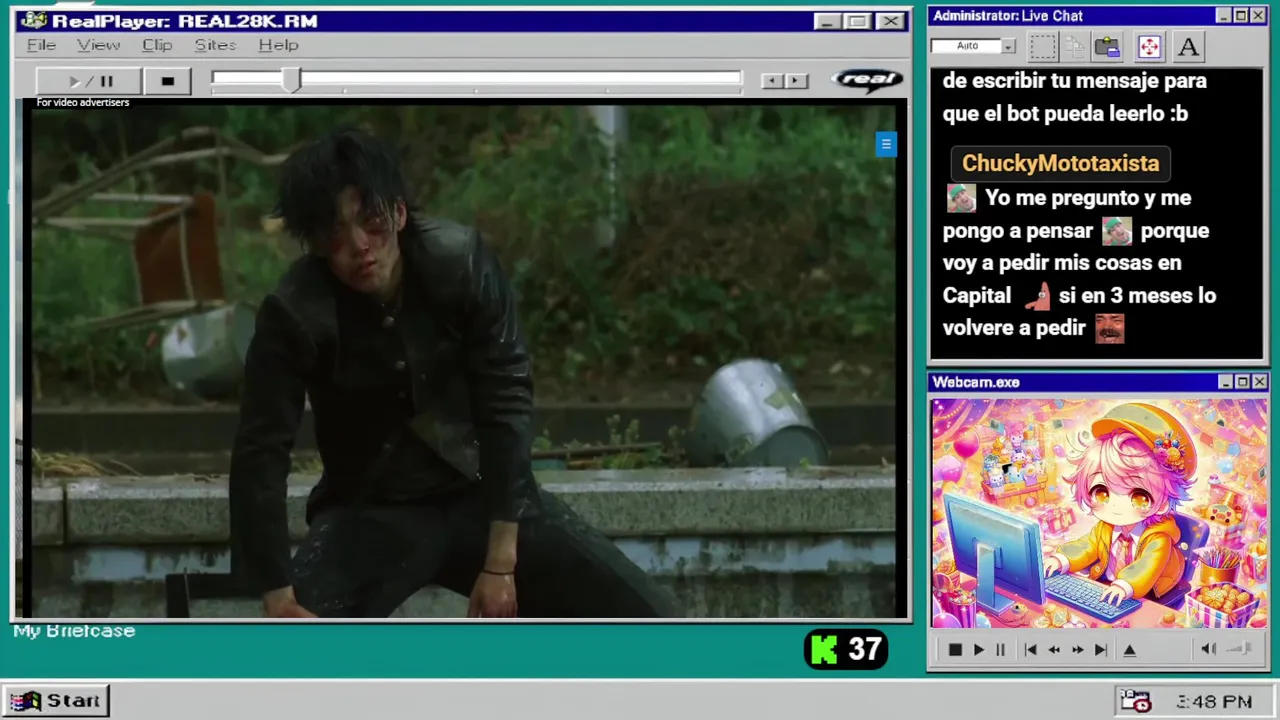Click the 'For video advertisers' text

[x=83, y=102]
